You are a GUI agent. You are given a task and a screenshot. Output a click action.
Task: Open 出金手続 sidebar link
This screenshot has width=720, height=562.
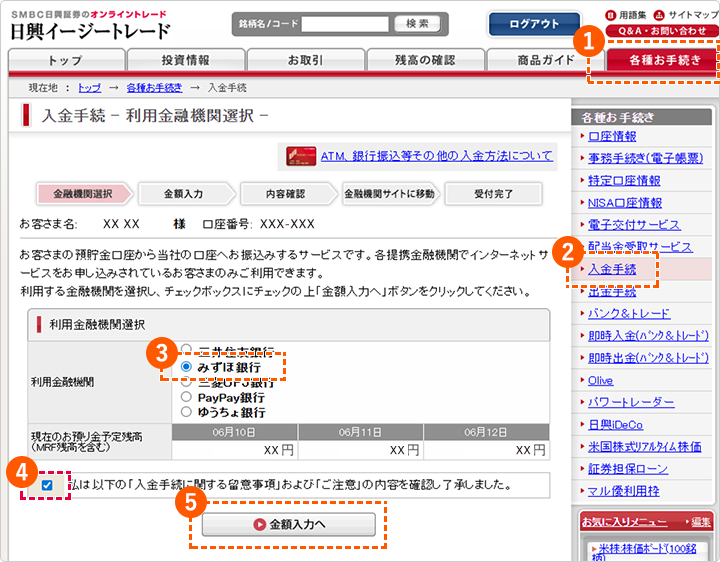pyautogui.click(x=612, y=292)
